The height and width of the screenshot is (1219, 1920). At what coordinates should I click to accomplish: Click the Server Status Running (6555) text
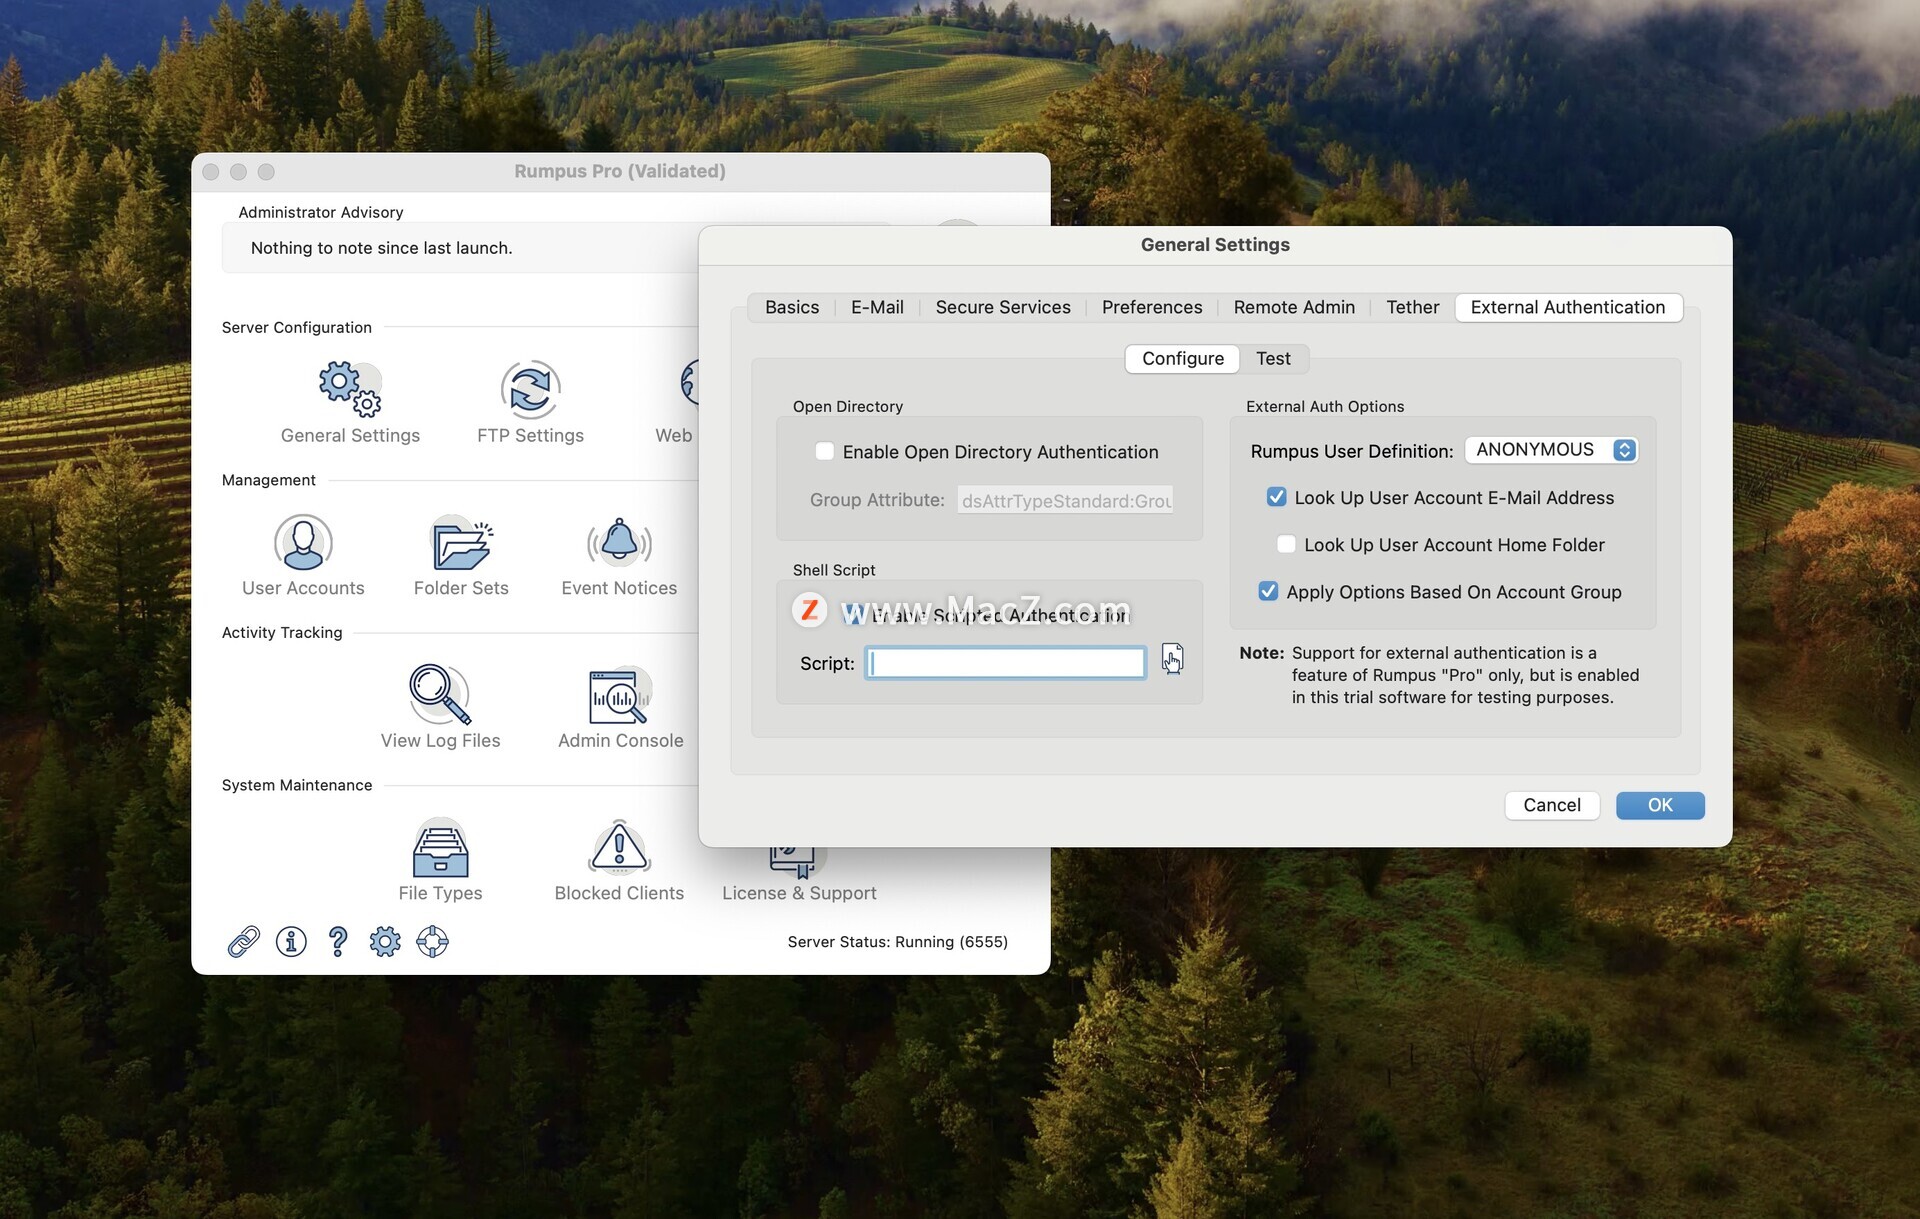click(897, 942)
